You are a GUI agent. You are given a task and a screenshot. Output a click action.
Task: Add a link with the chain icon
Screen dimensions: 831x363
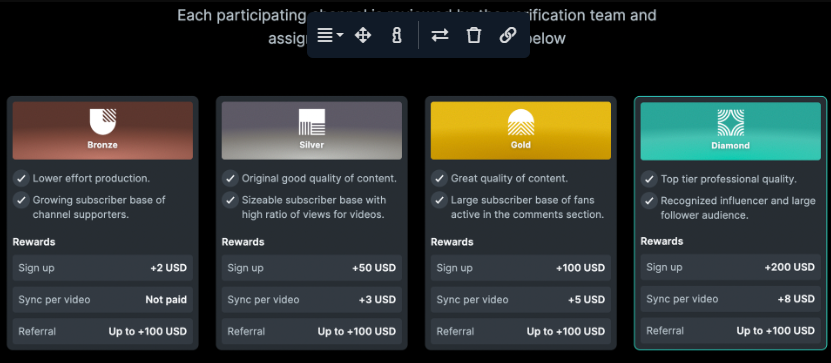tap(508, 36)
